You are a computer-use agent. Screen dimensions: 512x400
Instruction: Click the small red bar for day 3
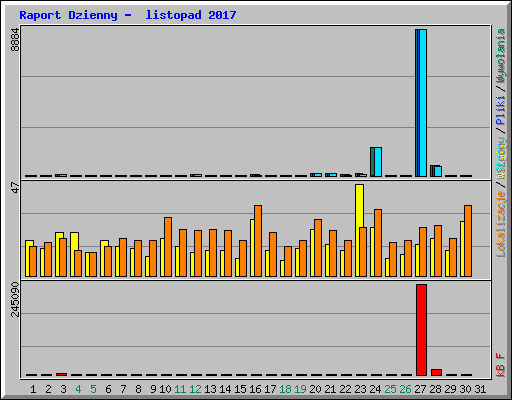coord(61,374)
